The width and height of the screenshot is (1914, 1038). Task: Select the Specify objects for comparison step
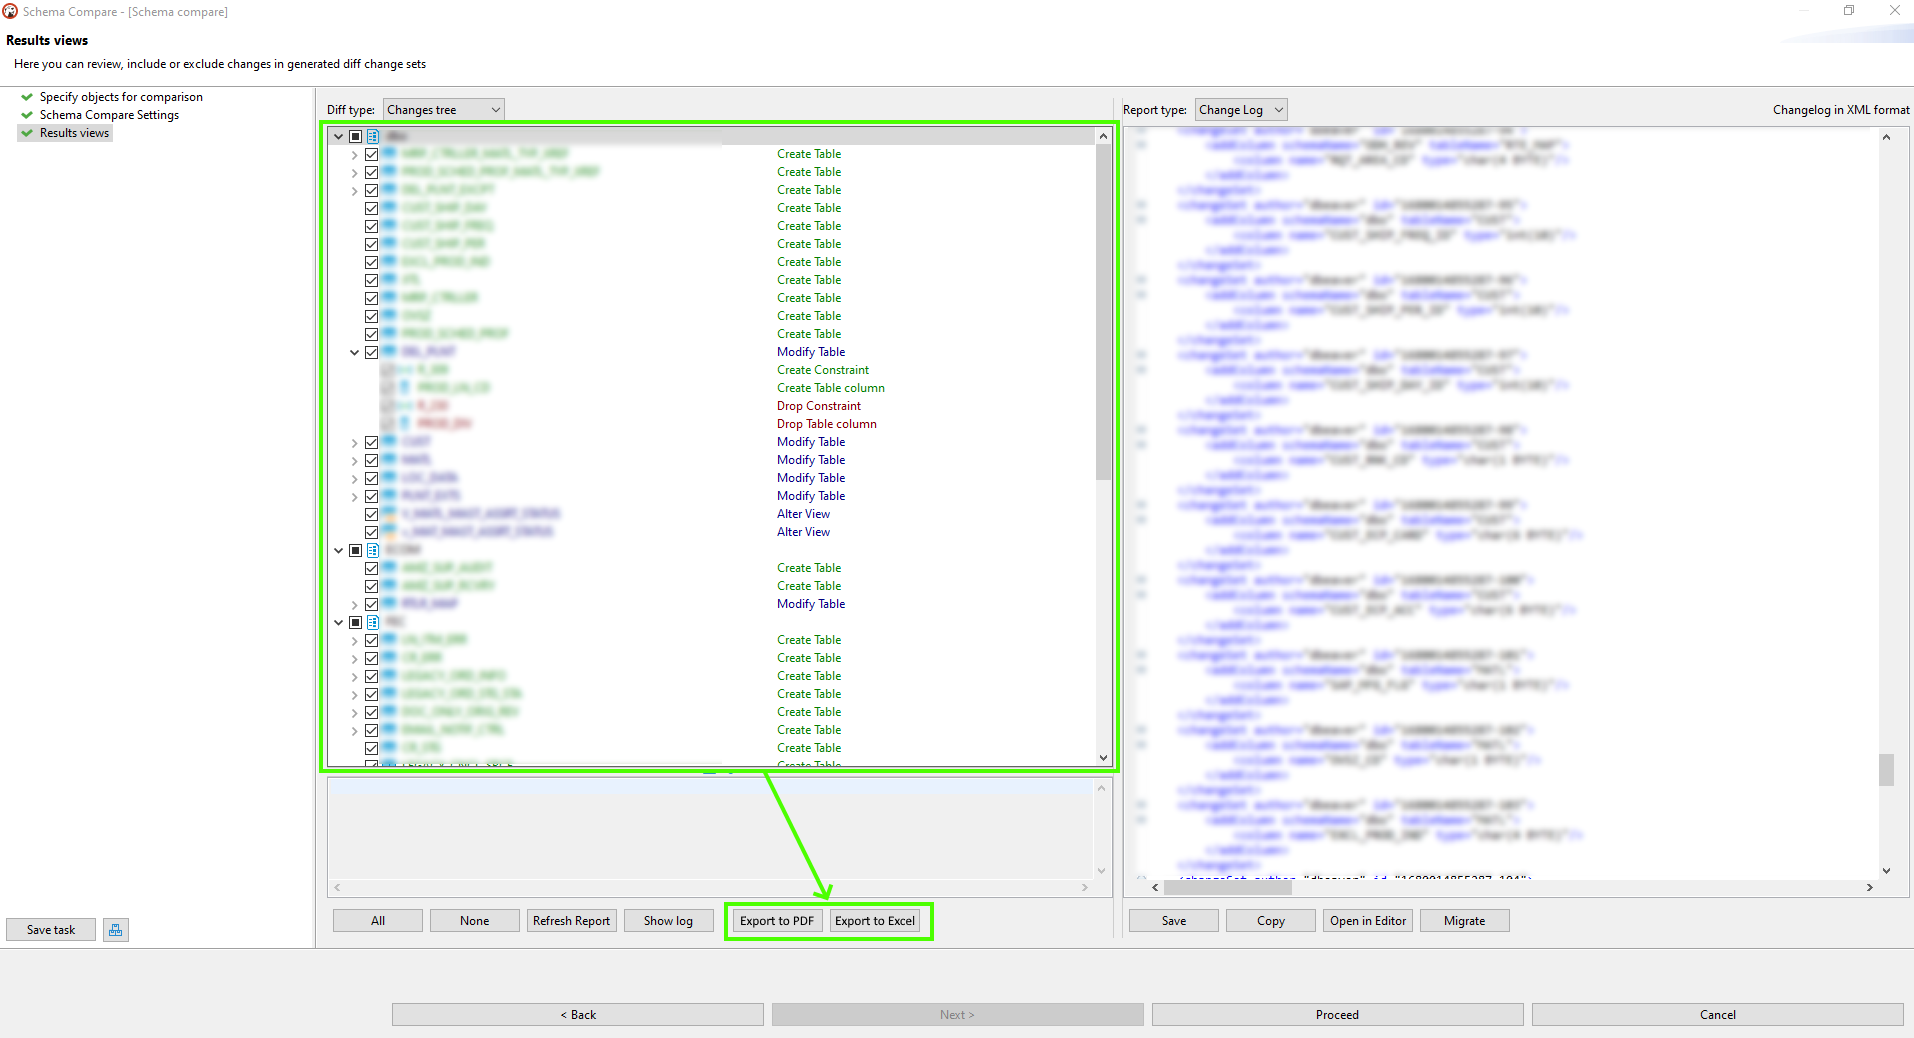tap(120, 96)
